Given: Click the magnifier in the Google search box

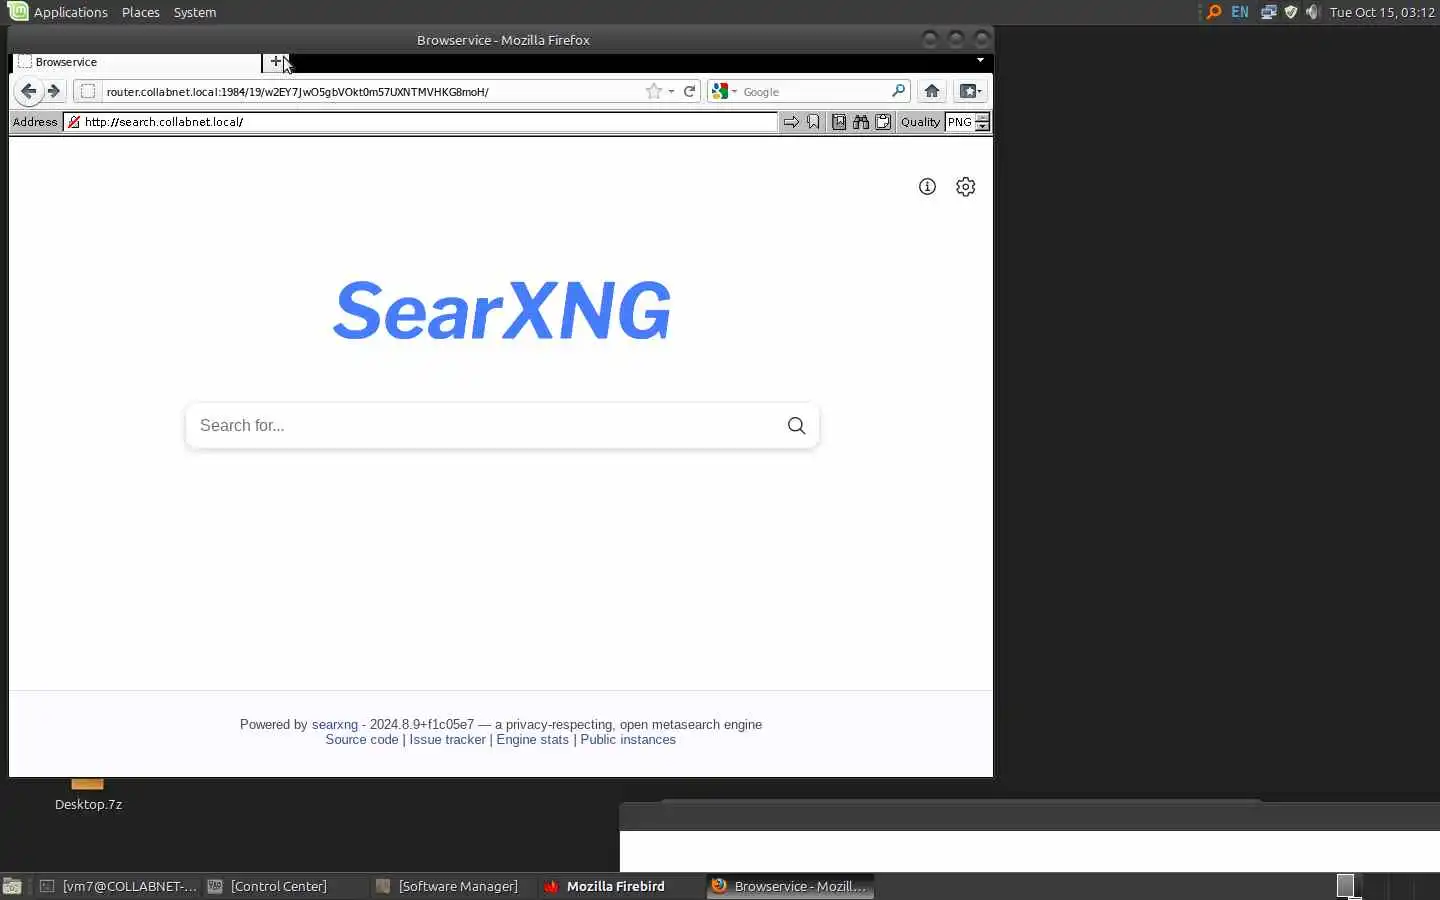Looking at the screenshot, I should click(898, 91).
